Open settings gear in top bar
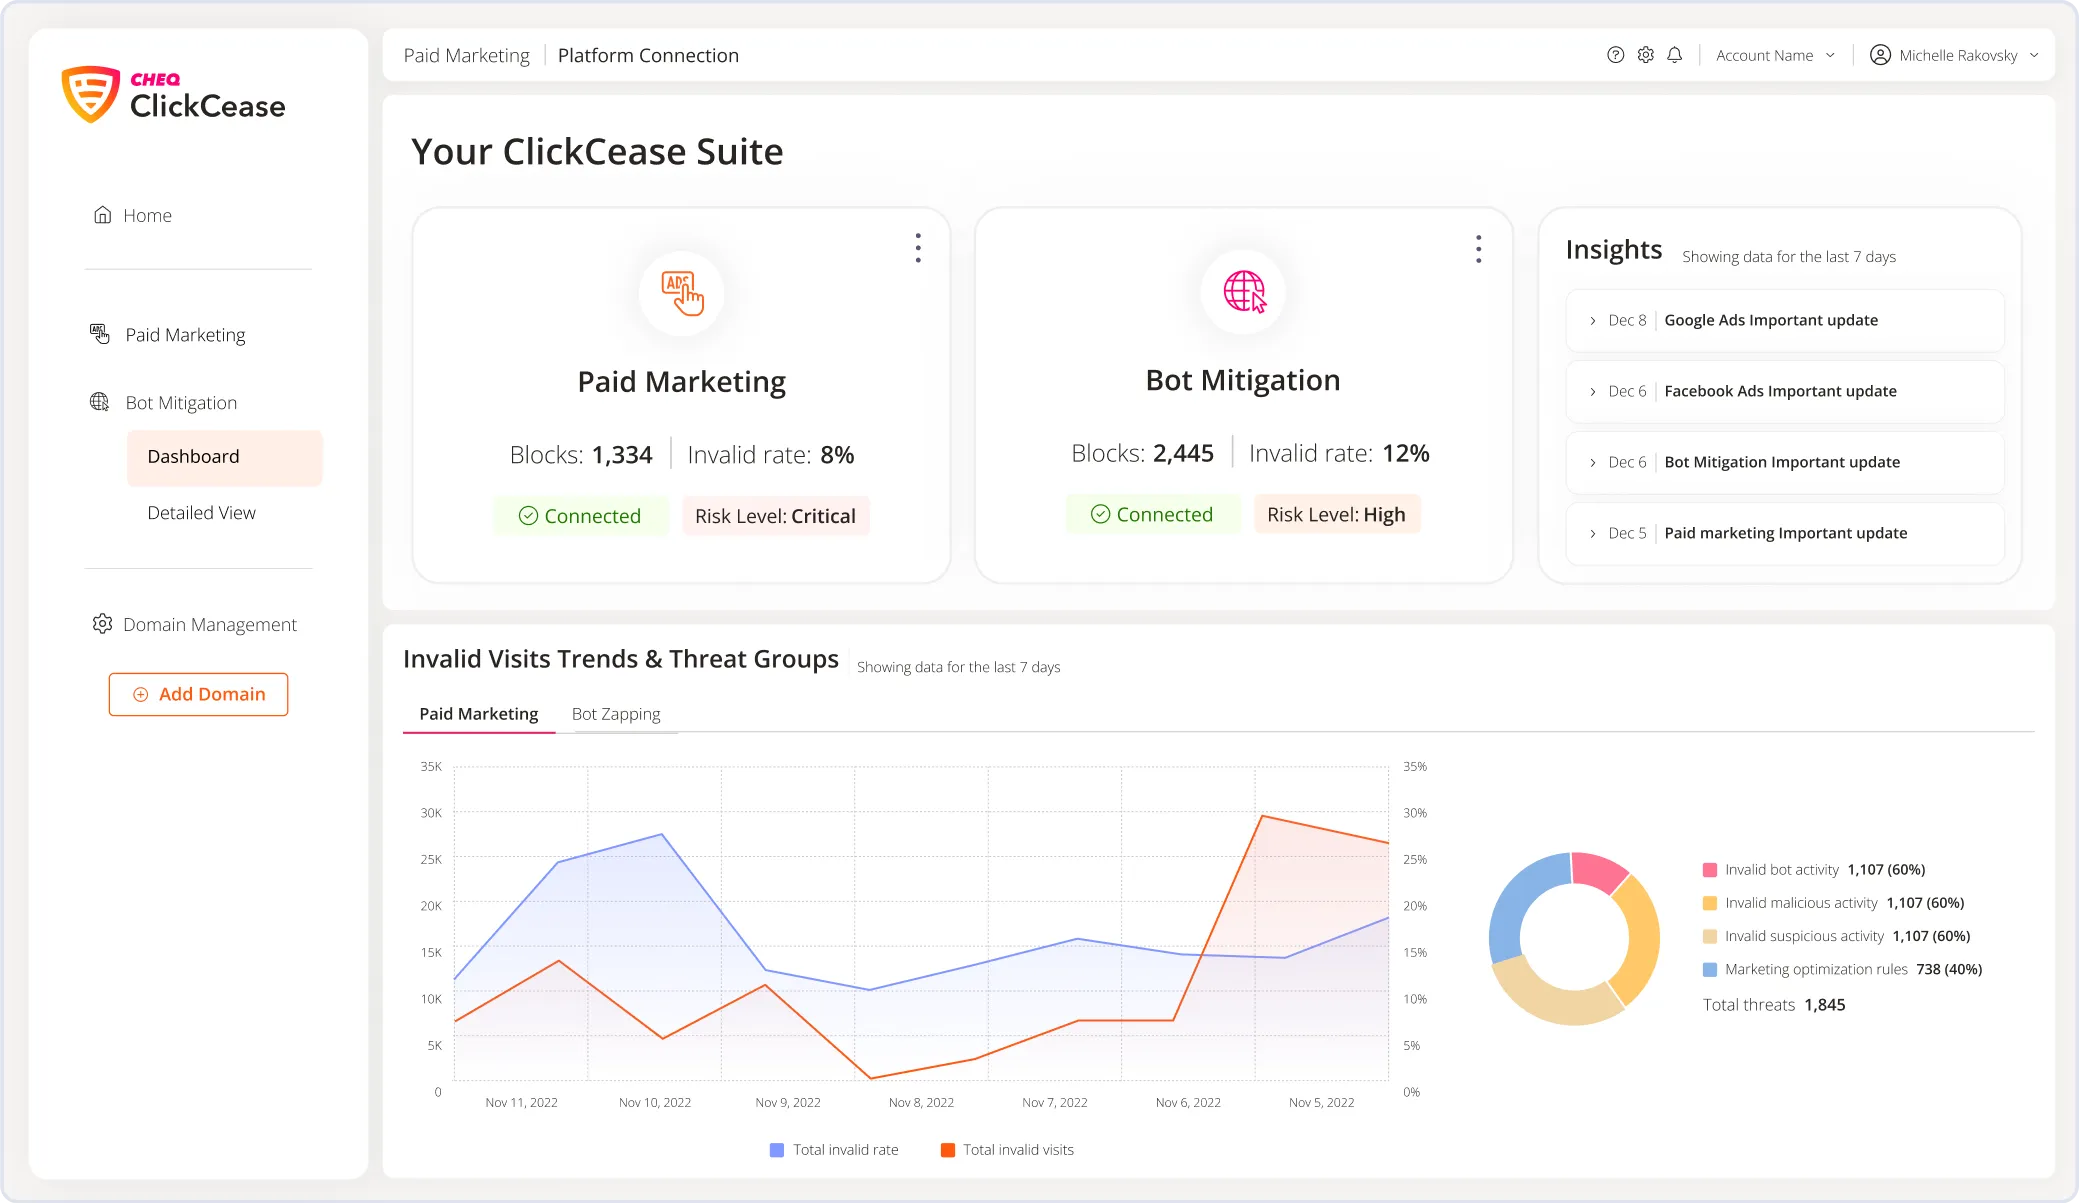The height and width of the screenshot is (1203, 2079). tap(1645, 55)
